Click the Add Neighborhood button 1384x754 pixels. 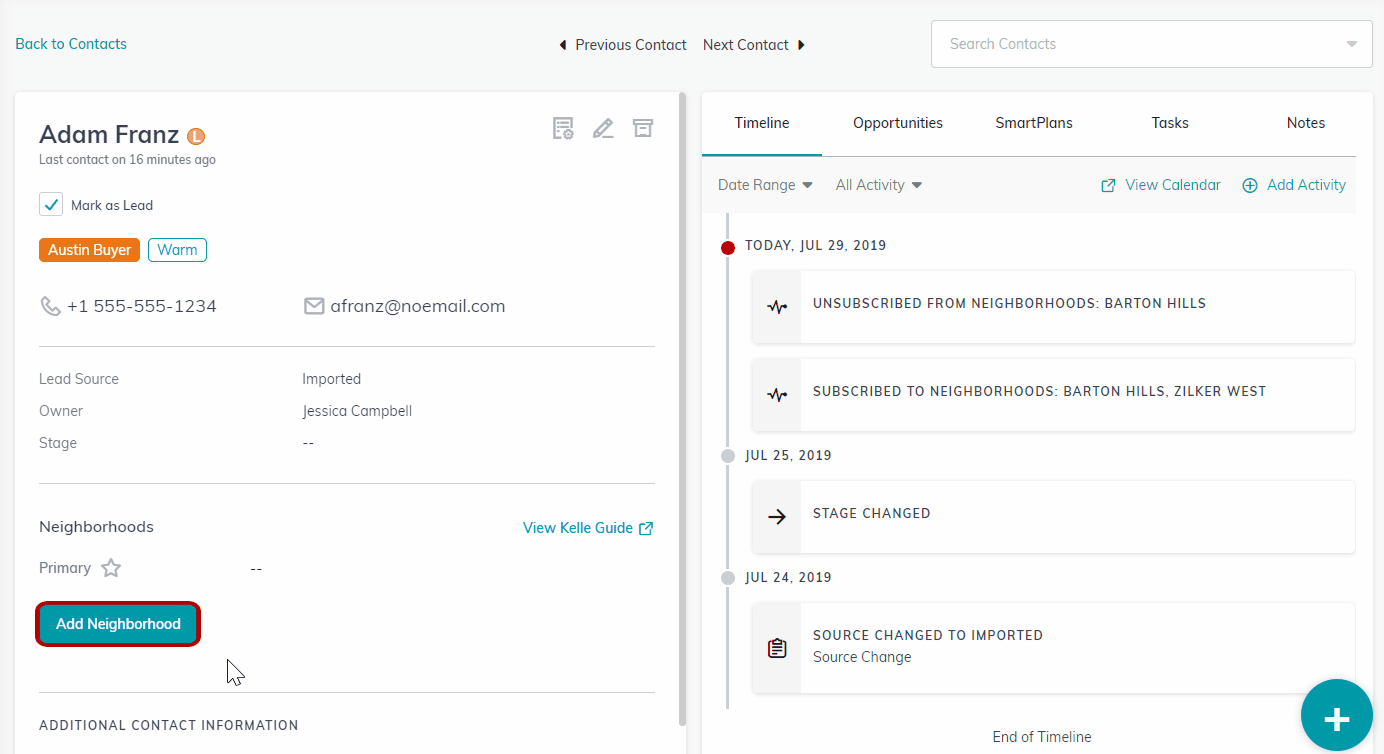point(118,624)
